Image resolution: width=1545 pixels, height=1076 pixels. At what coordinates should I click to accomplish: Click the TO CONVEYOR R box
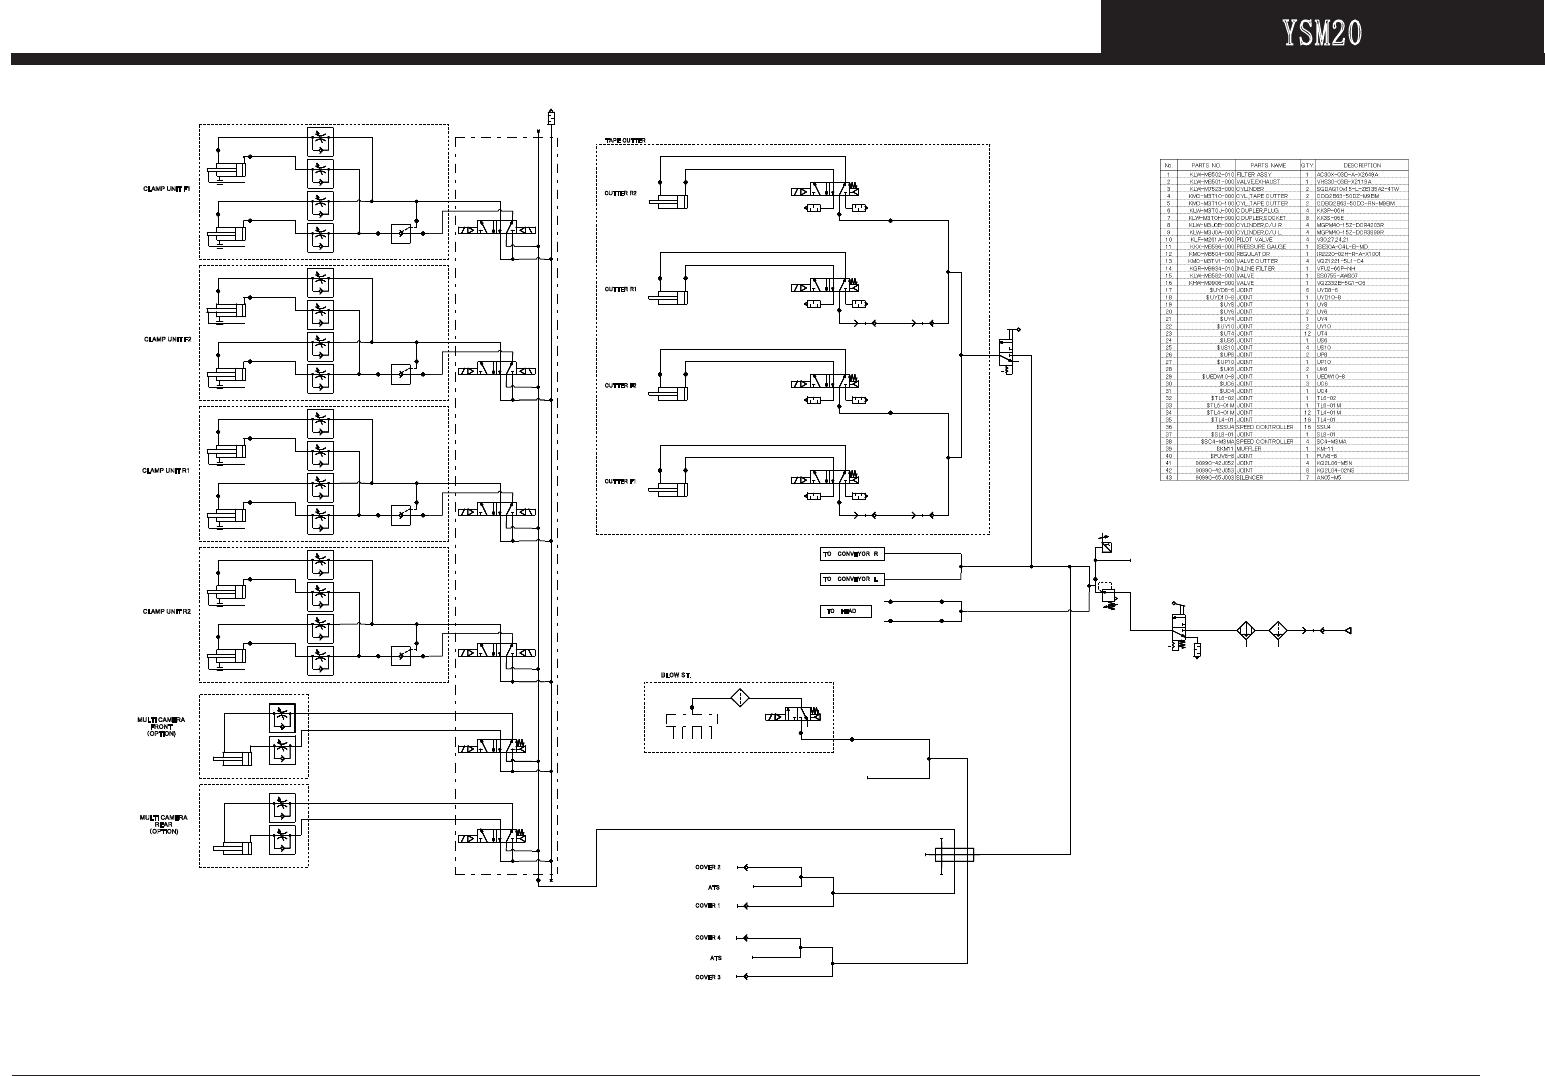852,553
